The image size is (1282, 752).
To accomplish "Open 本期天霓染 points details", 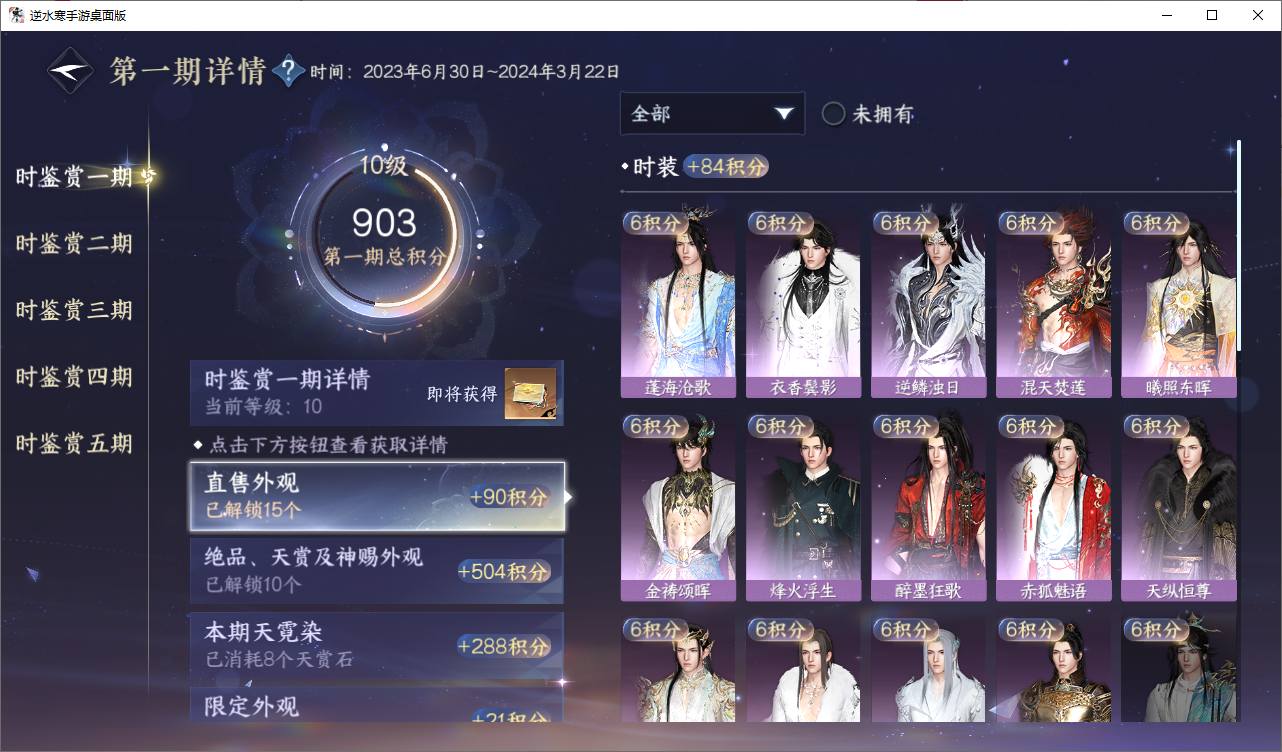I will point(377,645).
